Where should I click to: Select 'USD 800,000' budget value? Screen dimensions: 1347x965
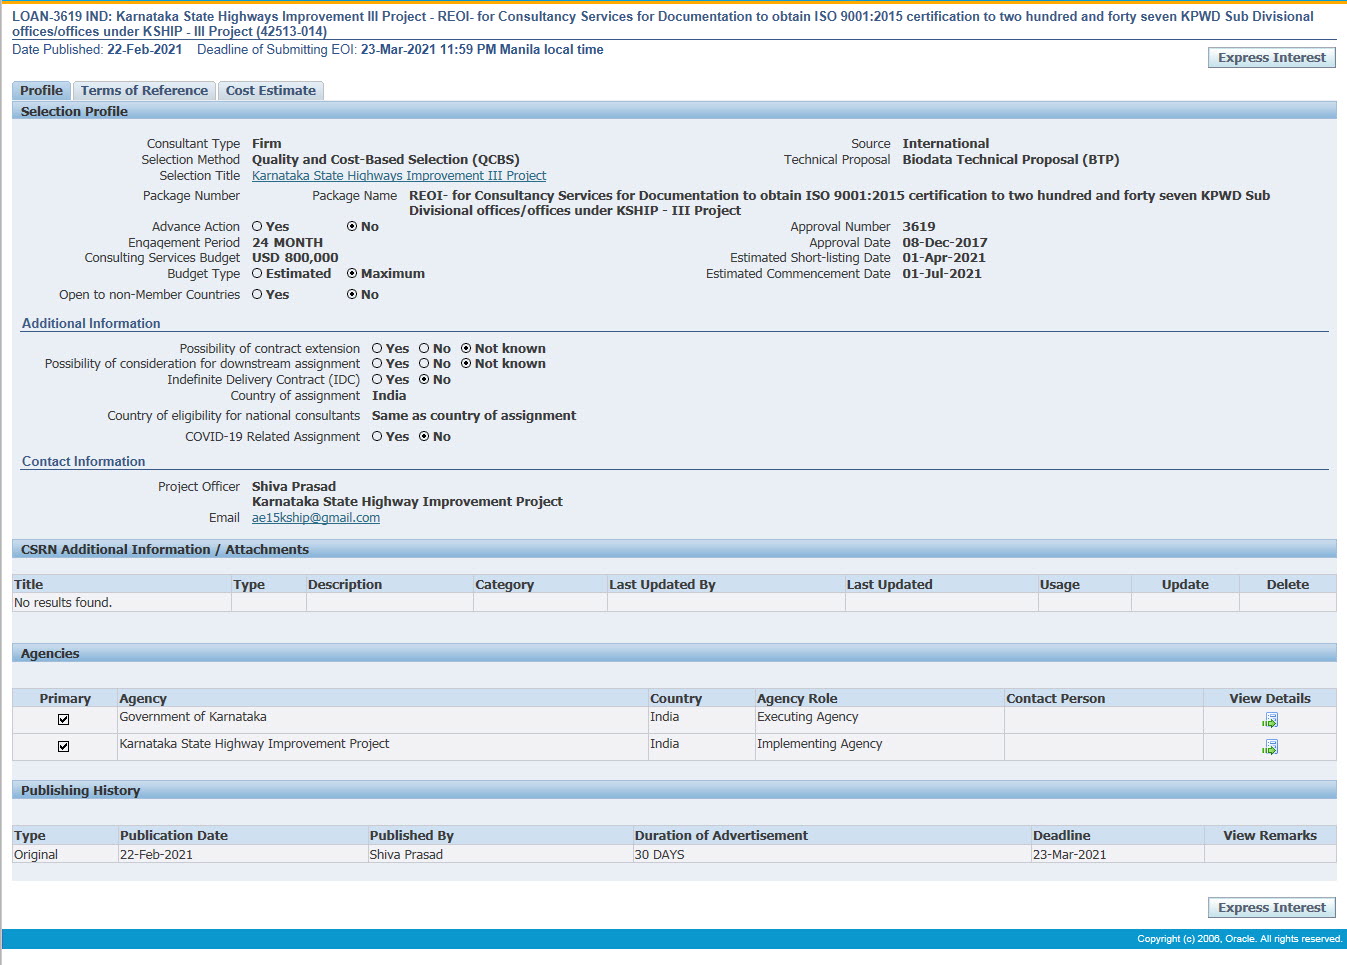[295, 258]
